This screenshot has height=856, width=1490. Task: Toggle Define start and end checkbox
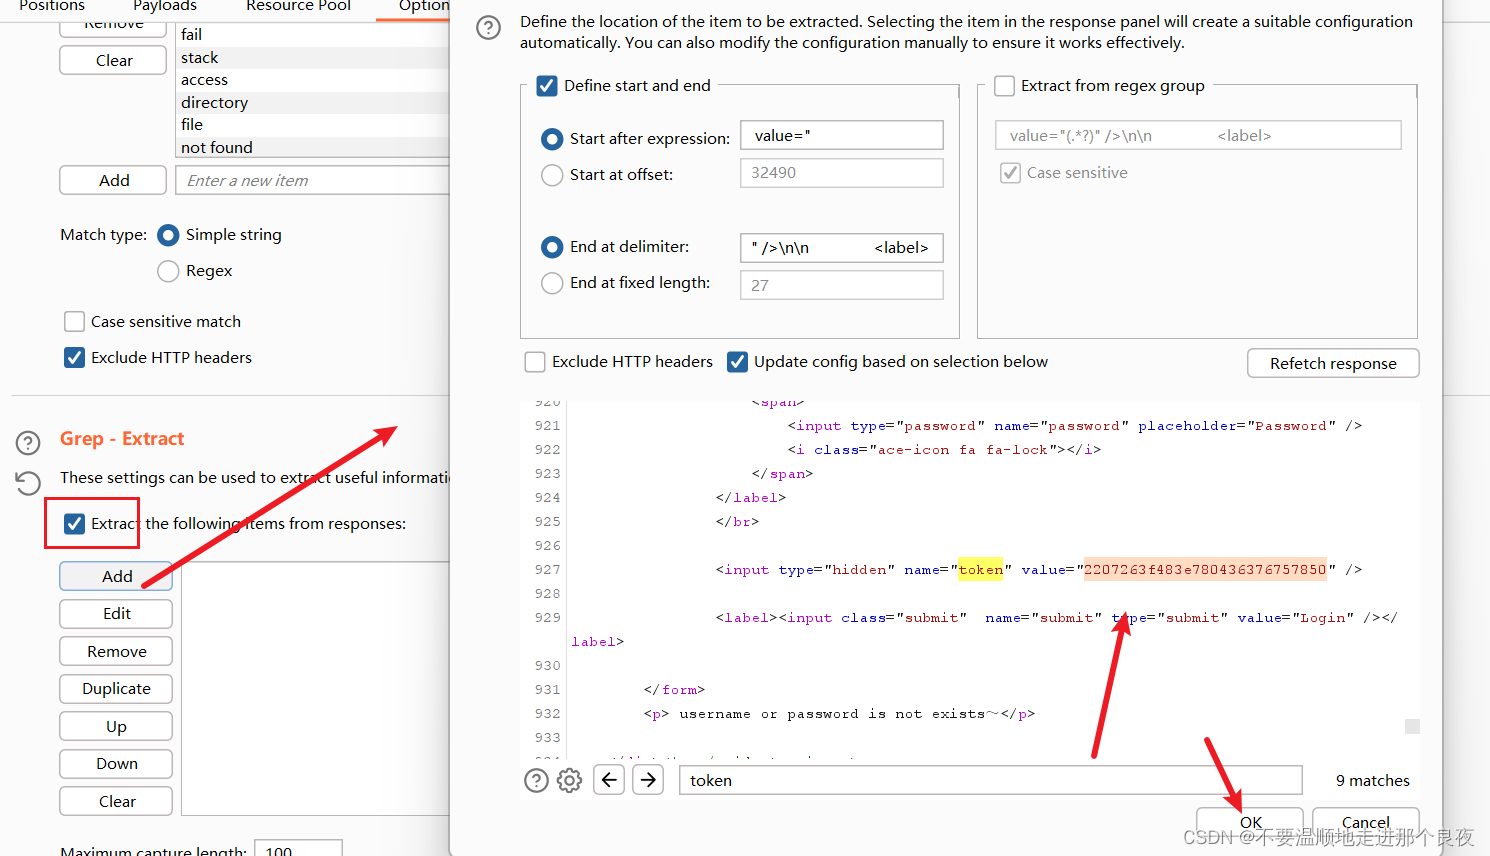click(547, 86)
